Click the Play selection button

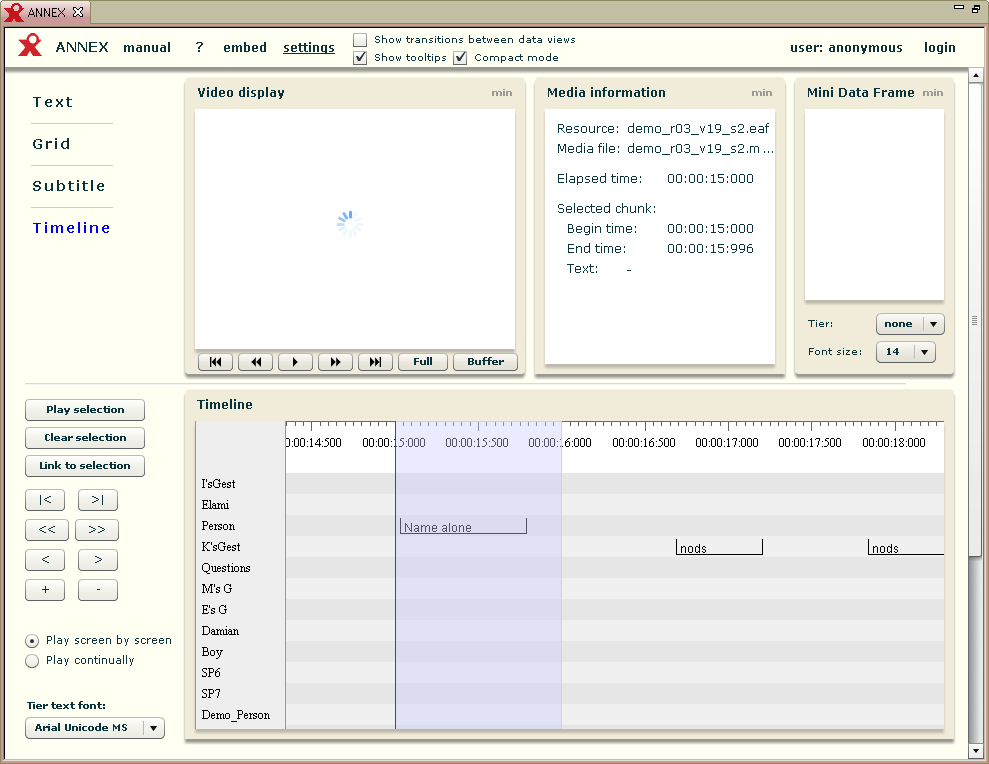coord(85,410)
